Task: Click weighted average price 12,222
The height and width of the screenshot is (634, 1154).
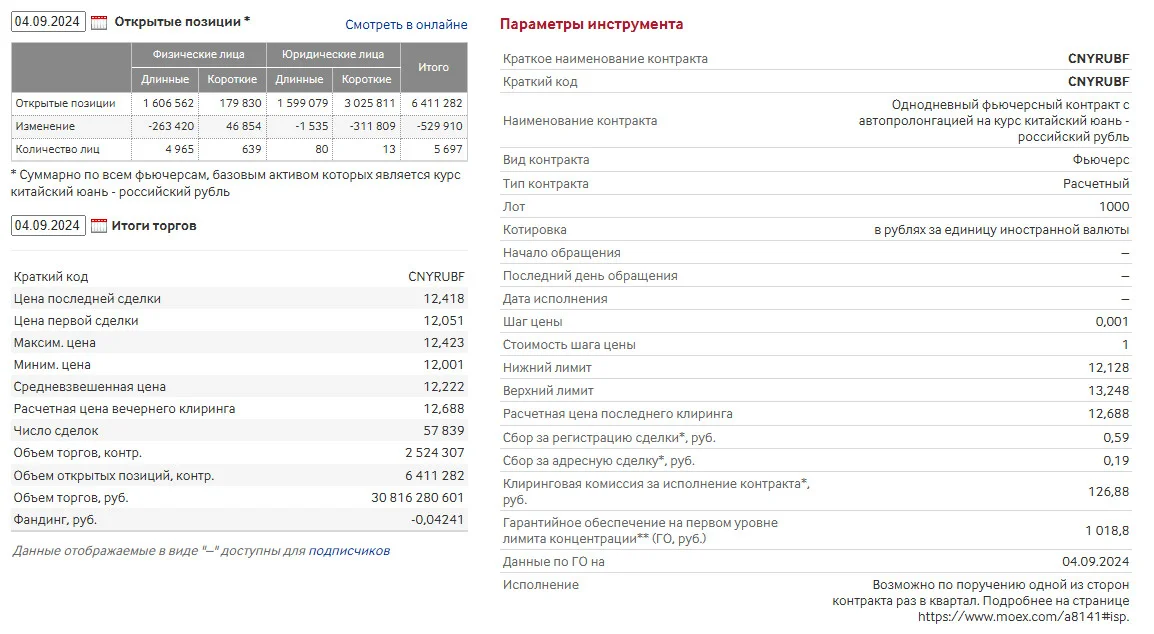Action: pos(444,387)
